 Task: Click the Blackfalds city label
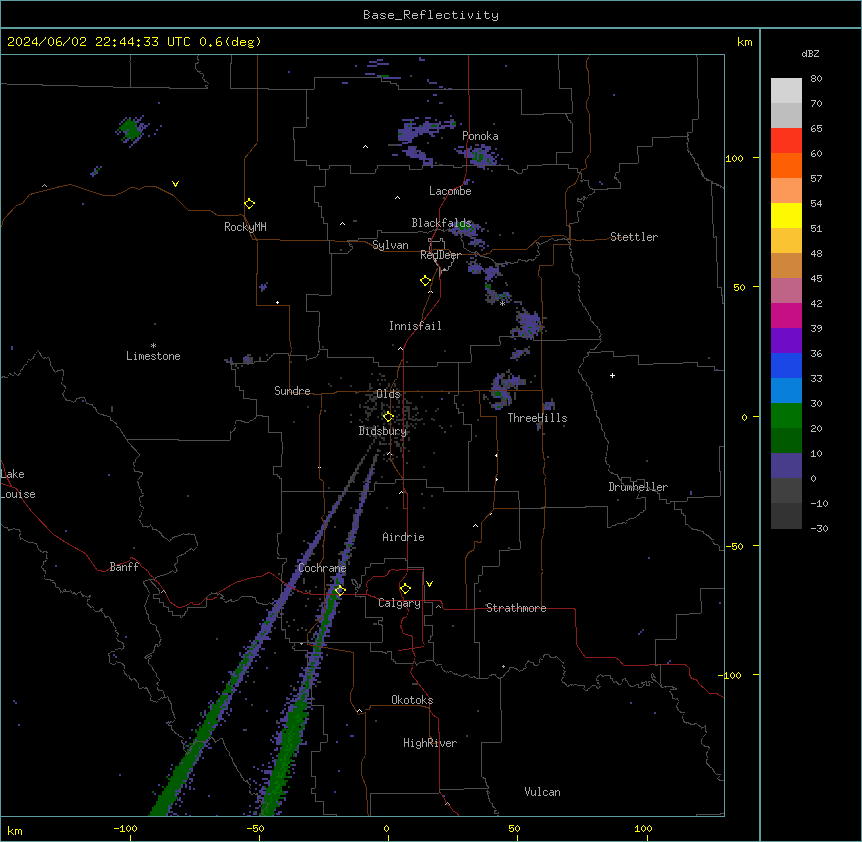pos(441,223)
